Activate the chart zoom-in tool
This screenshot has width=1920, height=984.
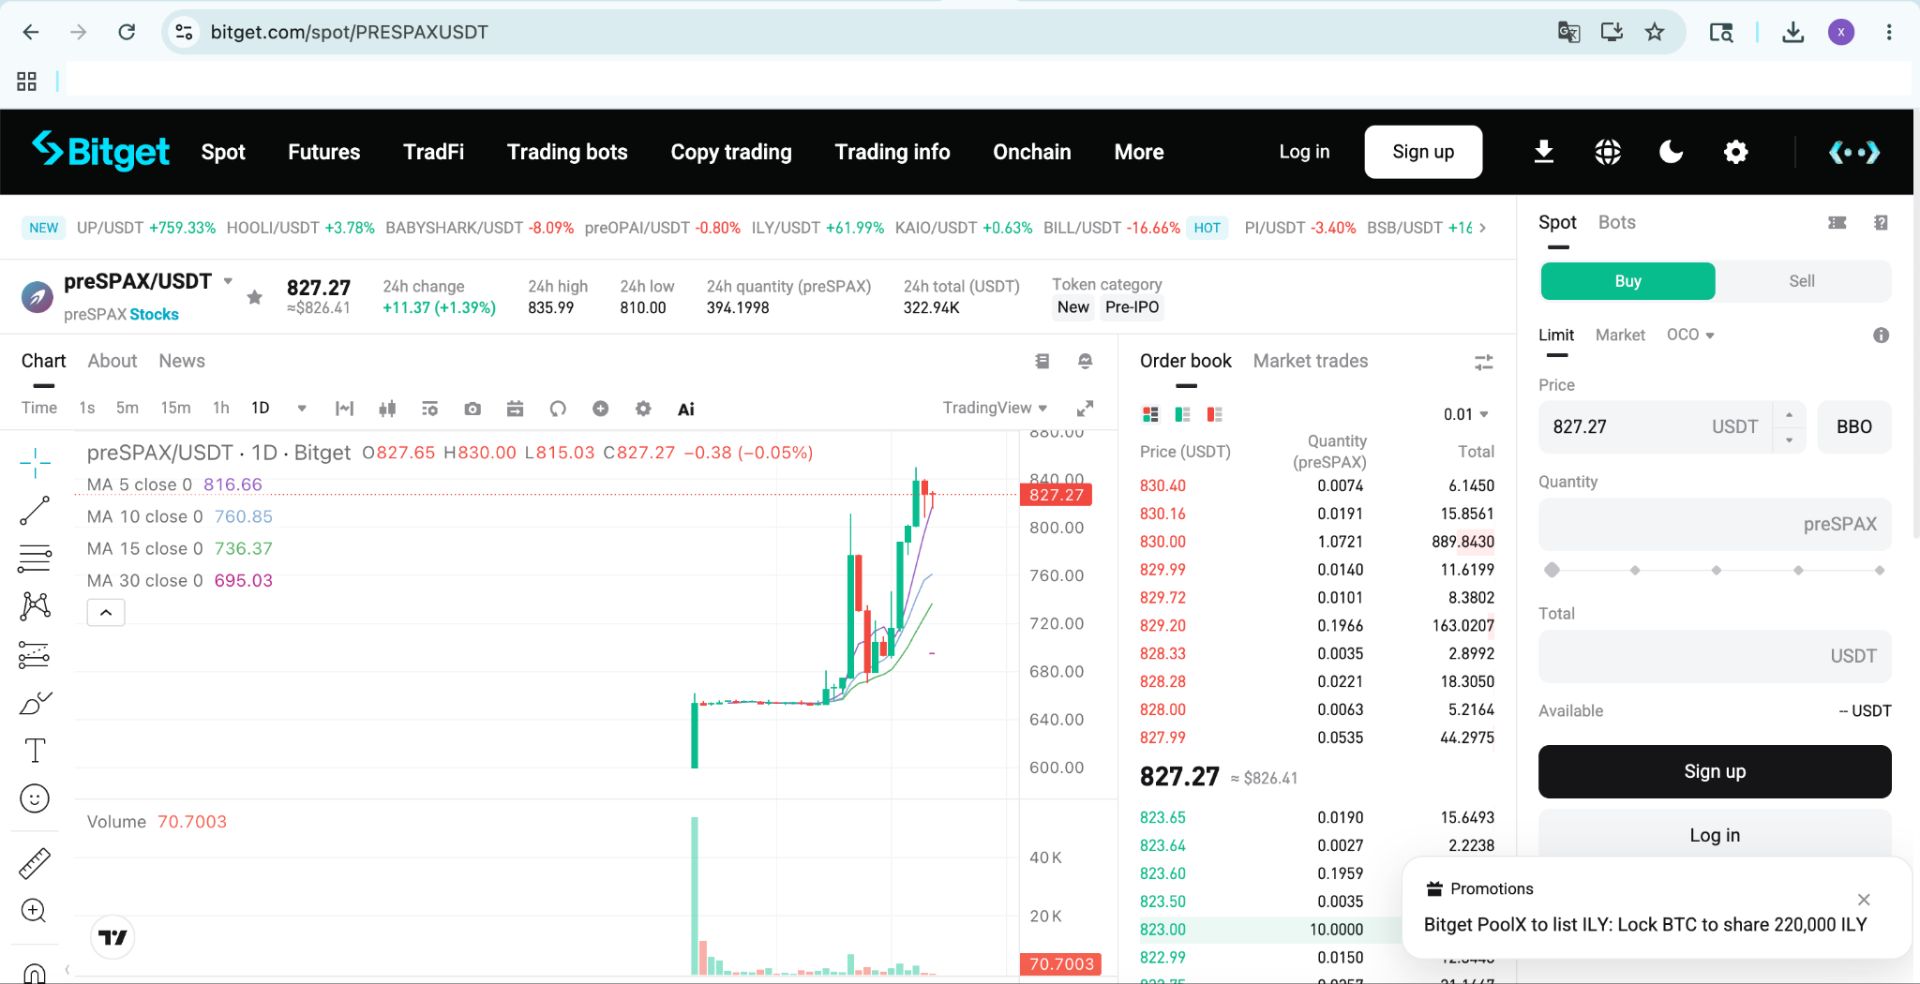tap(34, 911)
